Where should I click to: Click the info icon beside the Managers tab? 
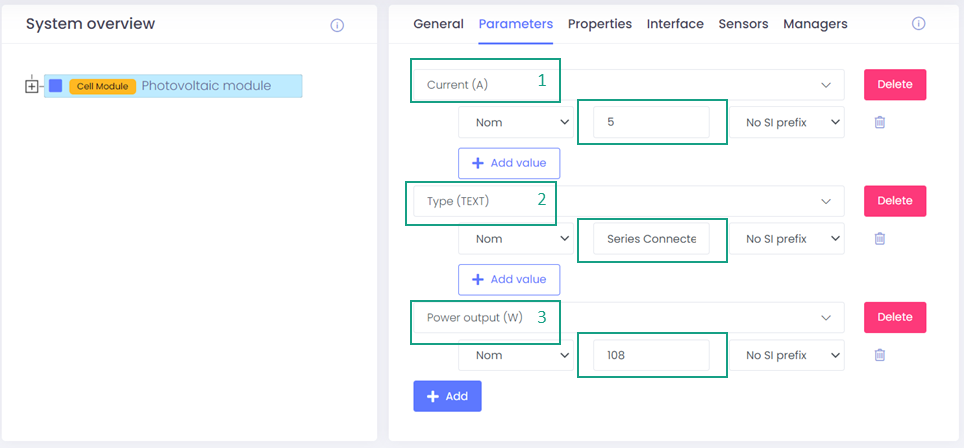coord(918,24)
